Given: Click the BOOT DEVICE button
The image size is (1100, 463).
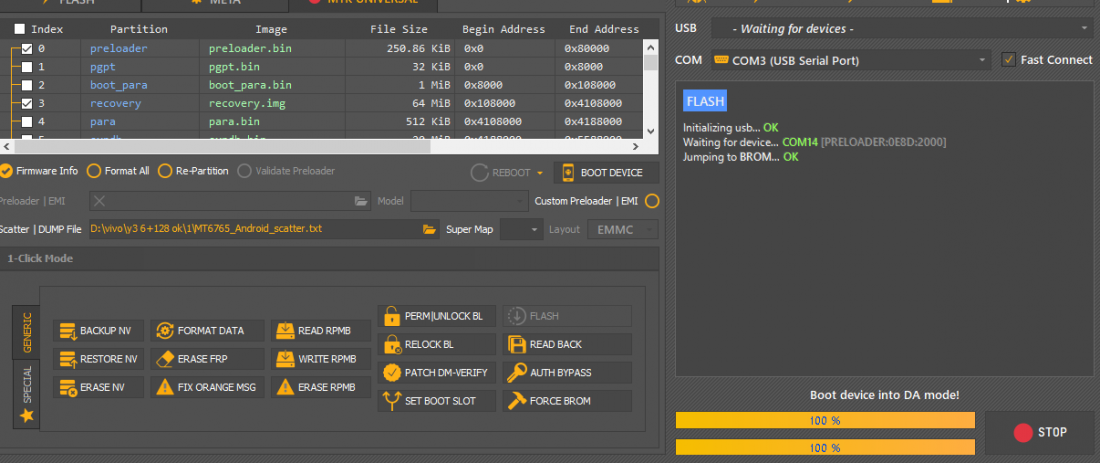Looking at the screenshot, I should [x=606, y=173].
